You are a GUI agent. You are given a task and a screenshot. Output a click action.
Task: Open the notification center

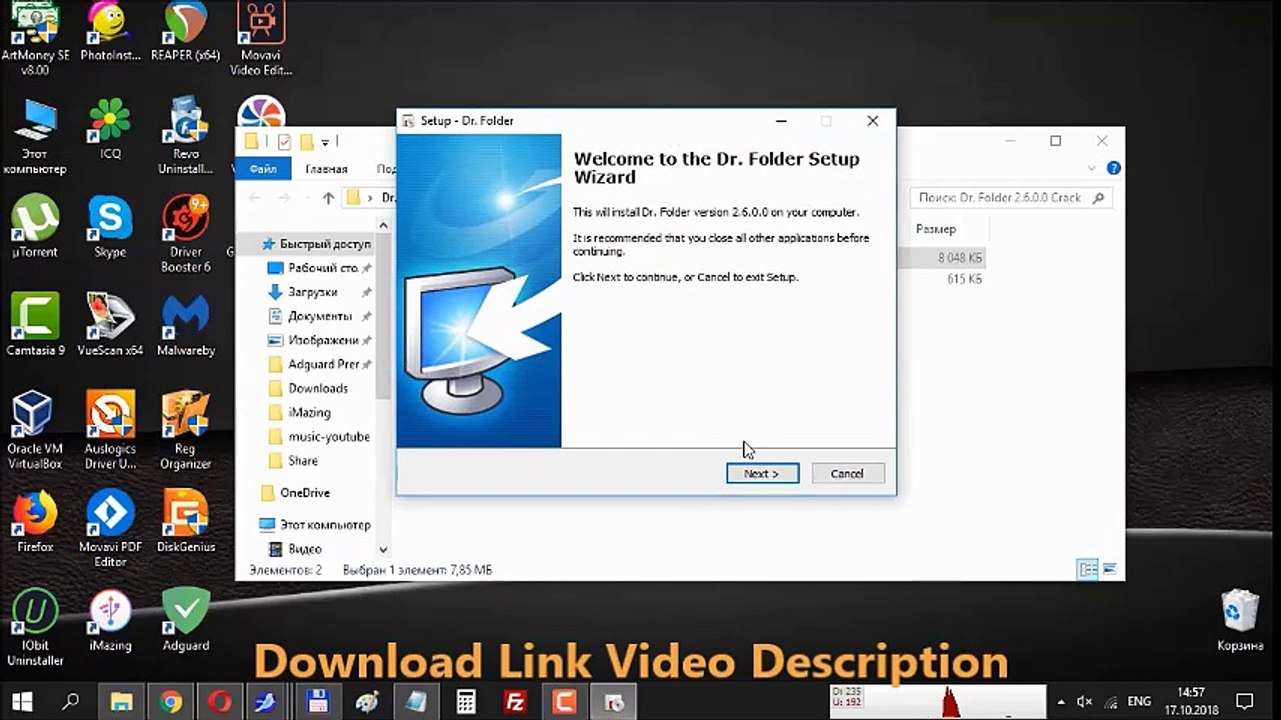pos(1245,701)
